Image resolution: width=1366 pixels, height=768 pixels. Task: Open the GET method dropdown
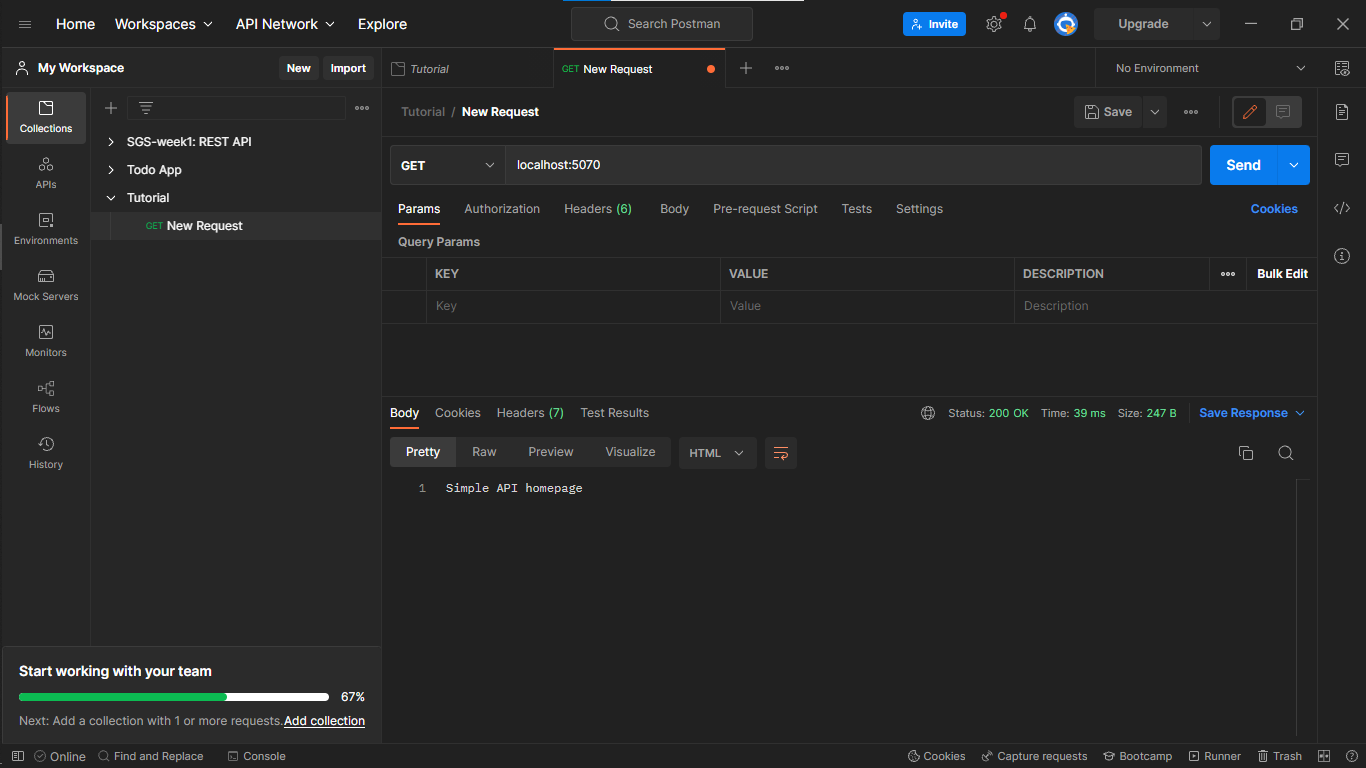click(447, 165)
